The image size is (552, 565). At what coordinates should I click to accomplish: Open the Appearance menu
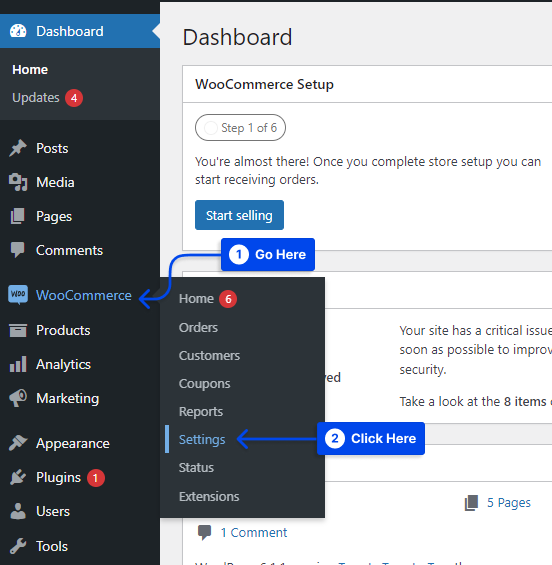(x=73, y=443)
